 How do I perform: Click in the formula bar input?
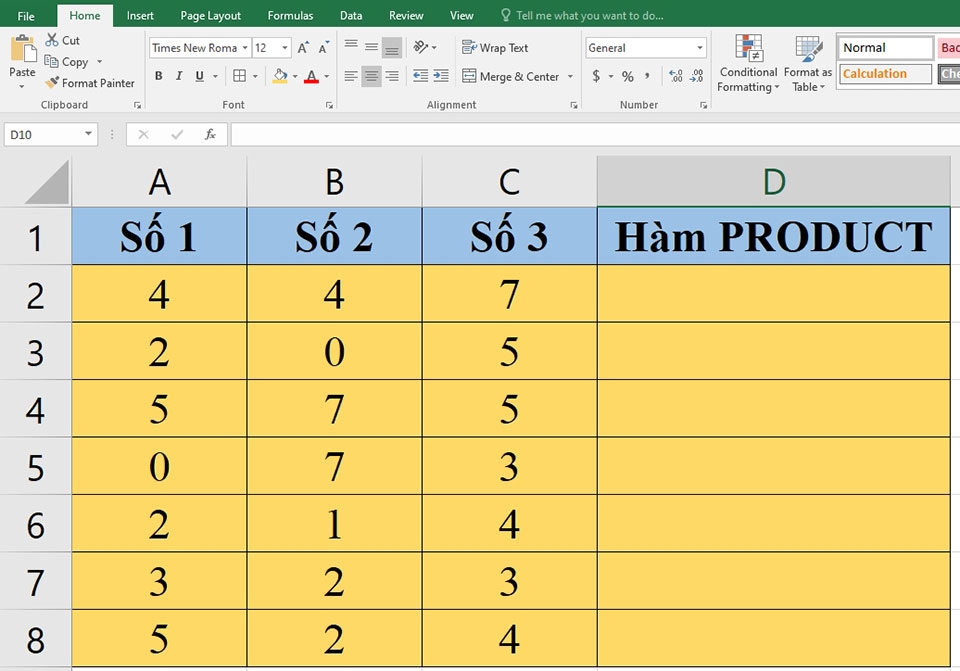[595, 134]
